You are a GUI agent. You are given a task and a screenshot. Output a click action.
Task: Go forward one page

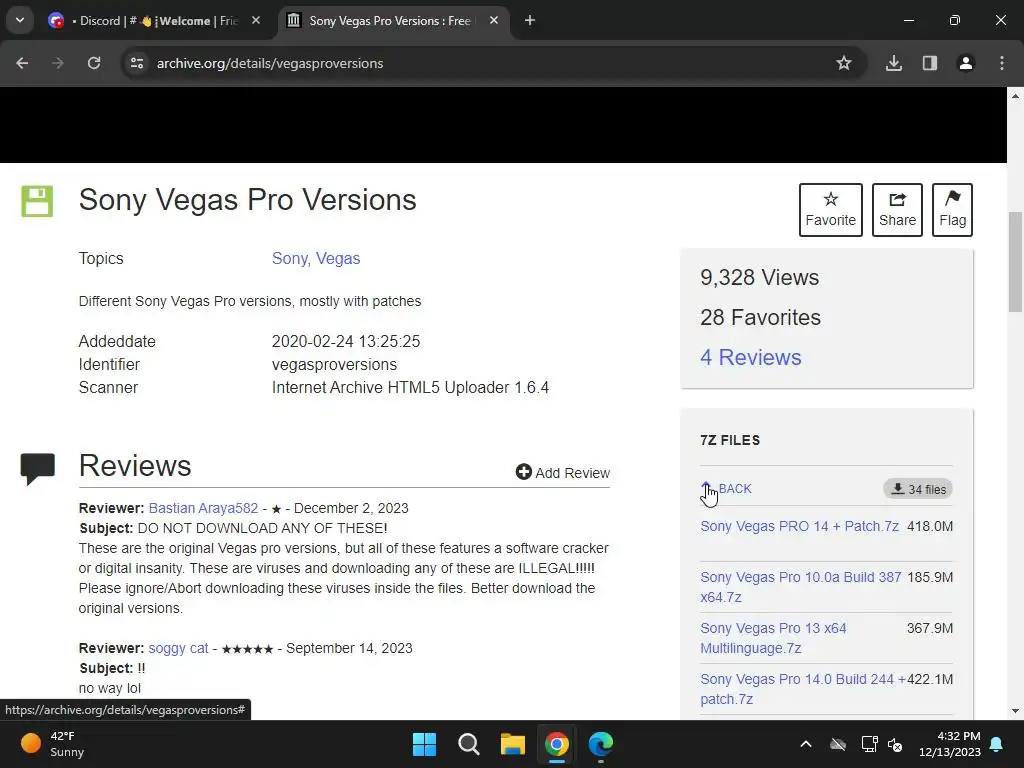(58, 63)
